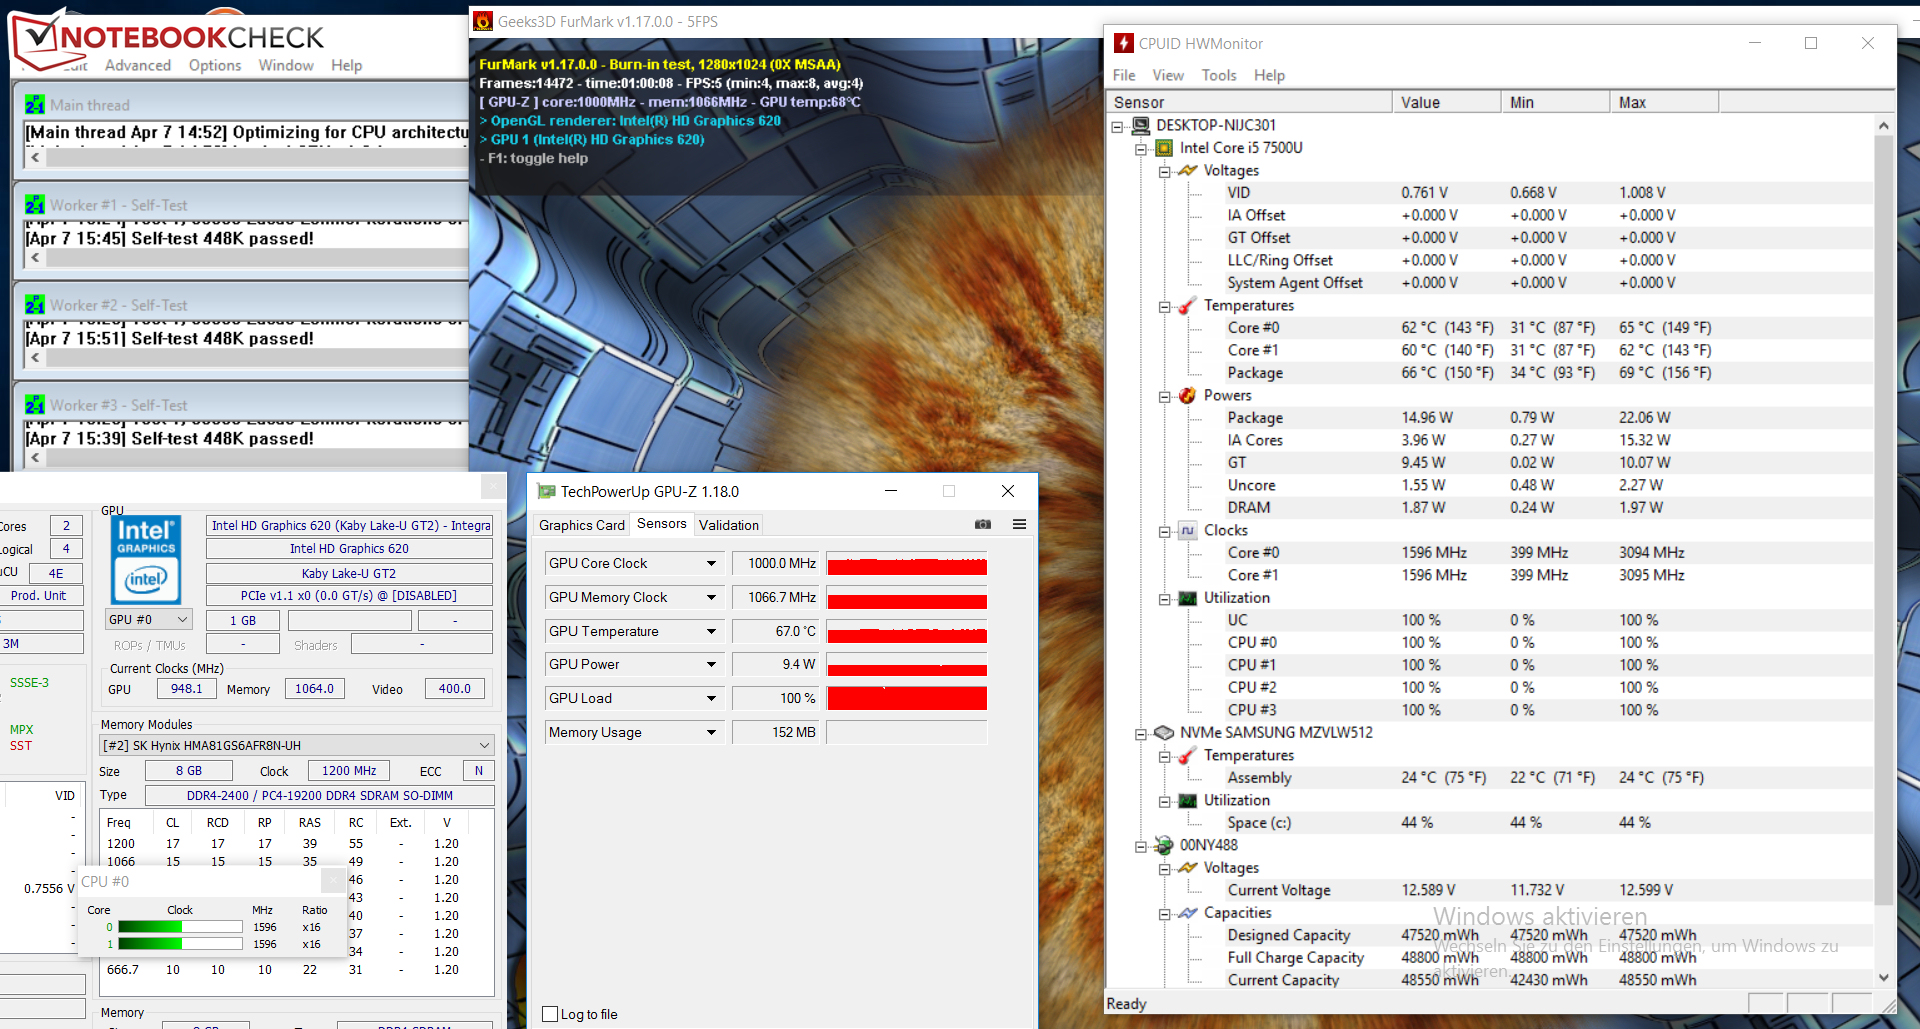1920x1029 pixels.
Task: Open the GPU Load sensor dropdown
Action: tap(711, 699)
